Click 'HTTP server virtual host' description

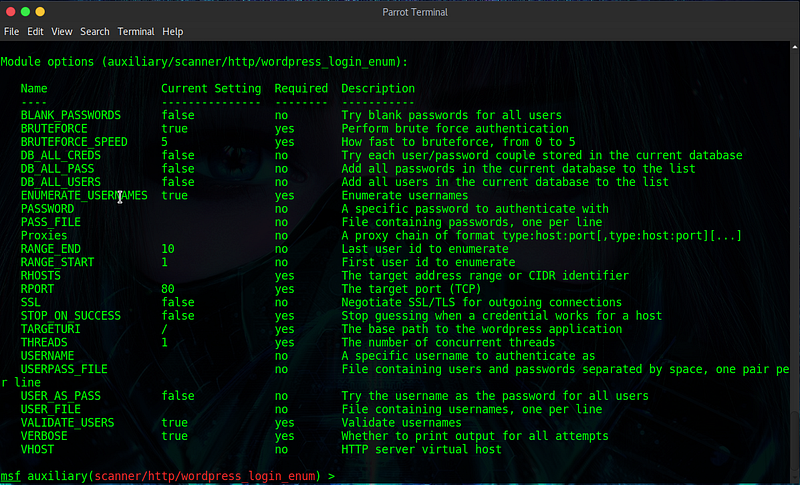421,449
